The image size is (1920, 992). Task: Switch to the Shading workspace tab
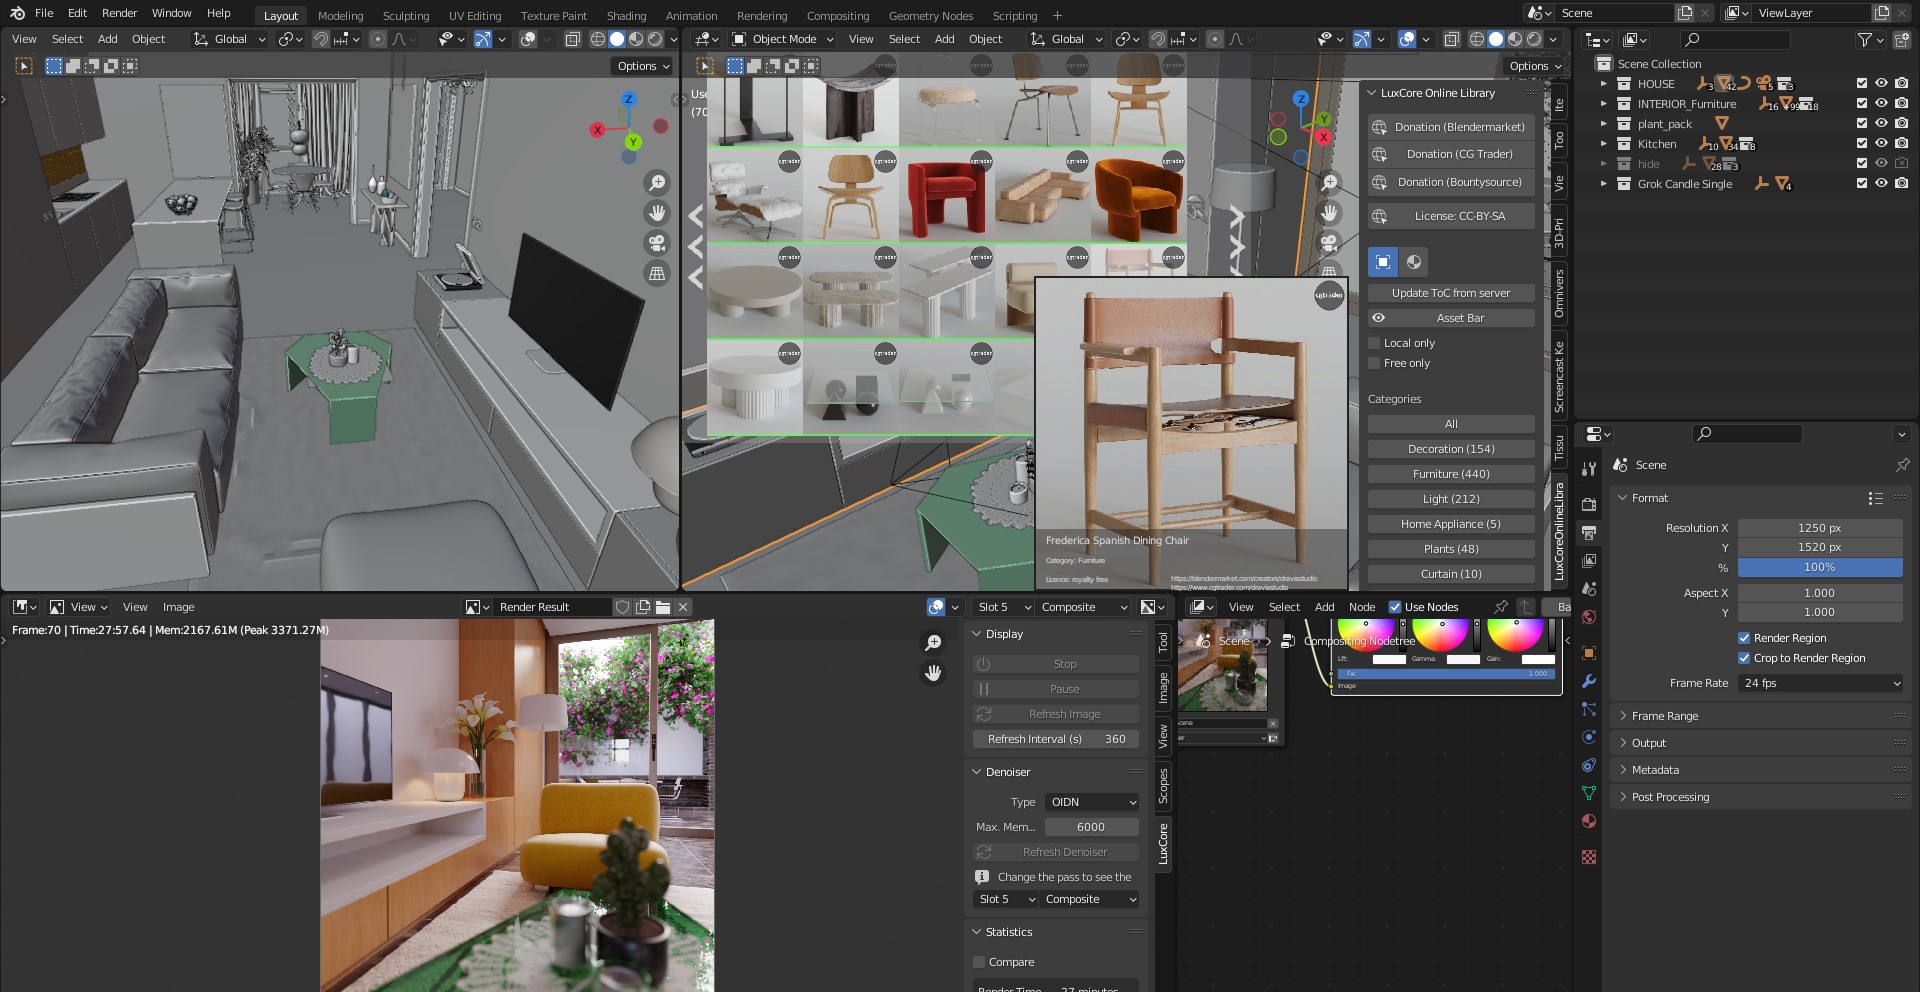coord(626,15)
